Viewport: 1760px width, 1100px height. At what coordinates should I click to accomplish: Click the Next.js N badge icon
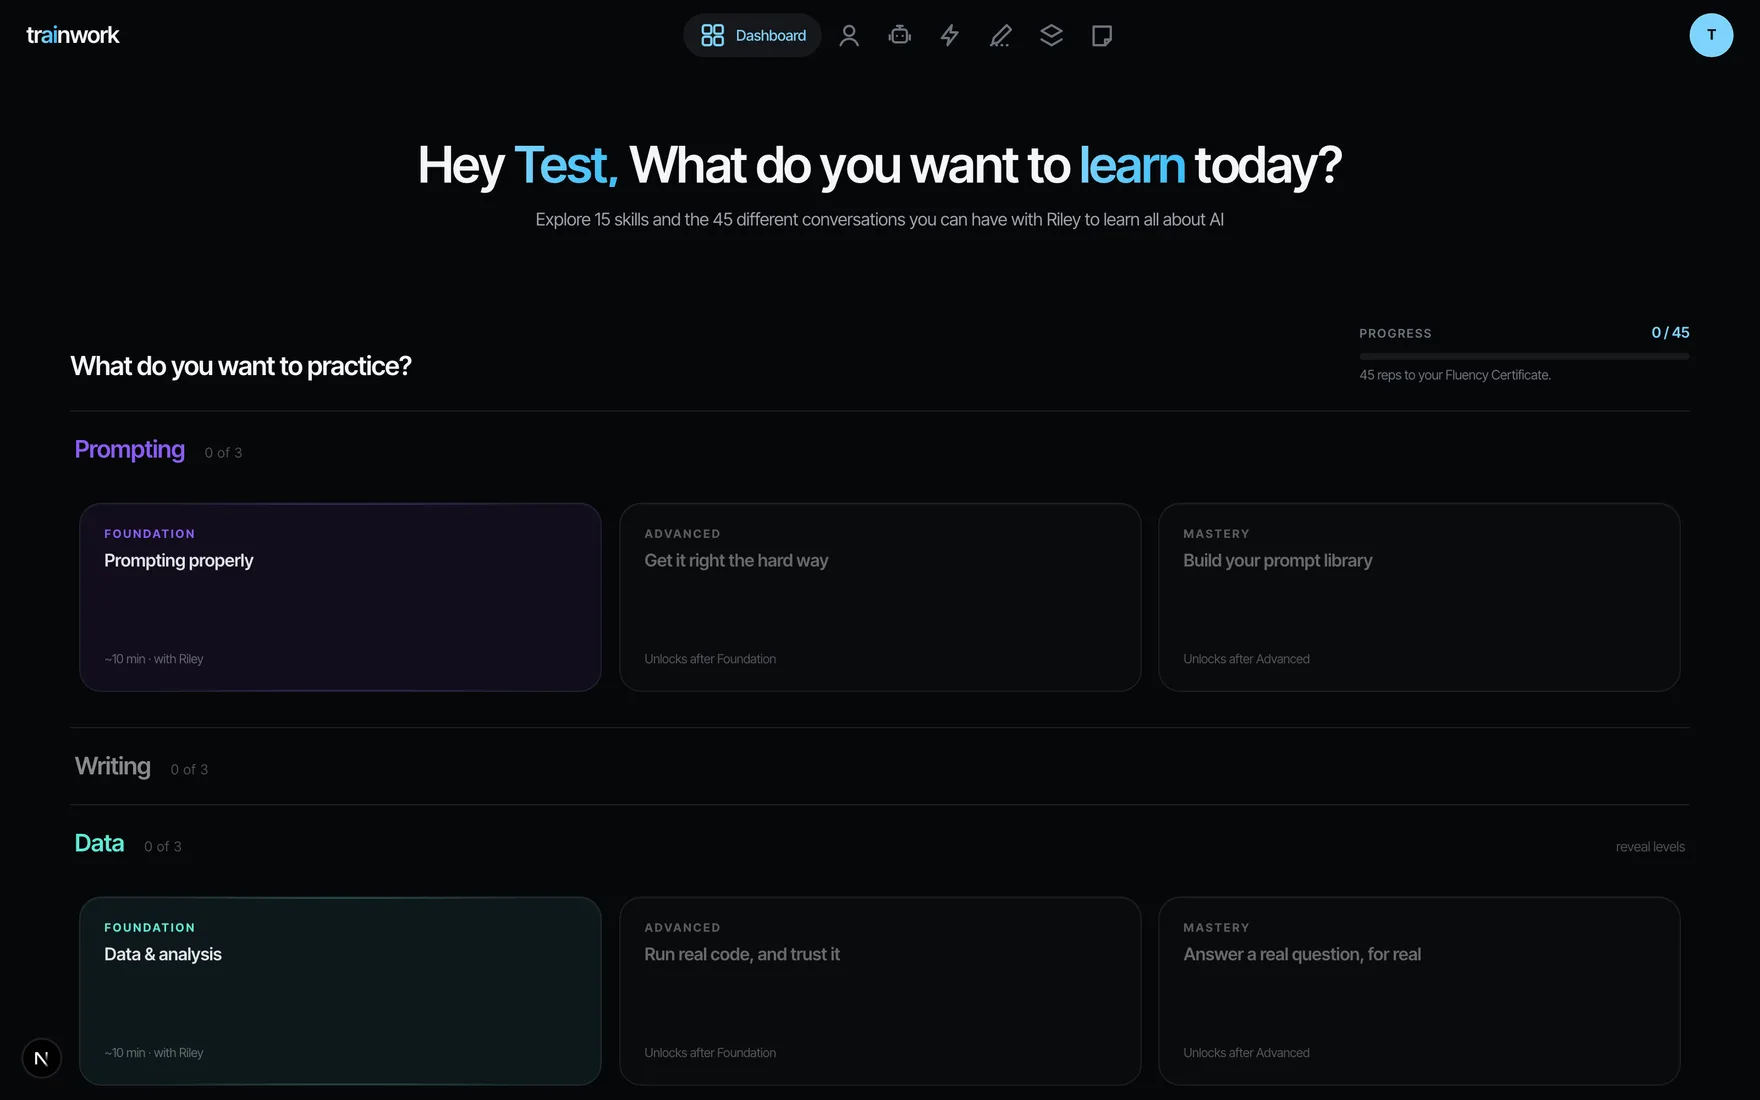41,1058
